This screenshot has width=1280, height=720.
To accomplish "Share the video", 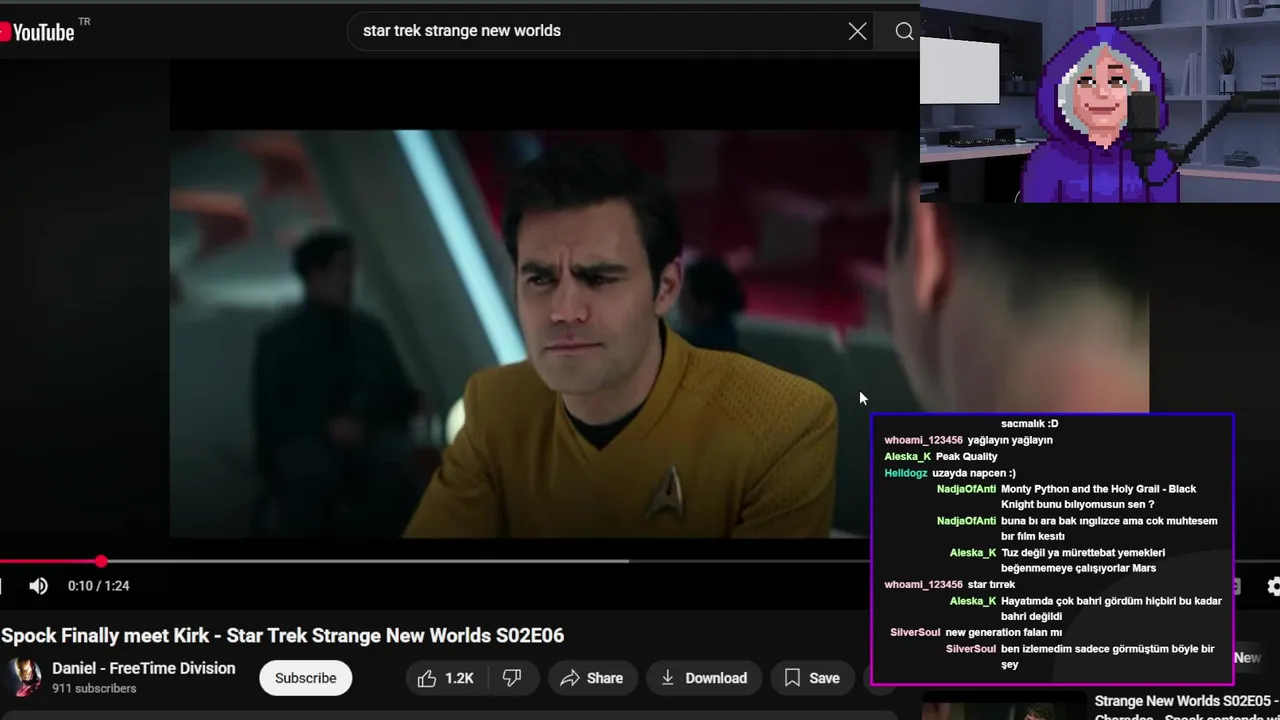I will click(x=592, y=678).
